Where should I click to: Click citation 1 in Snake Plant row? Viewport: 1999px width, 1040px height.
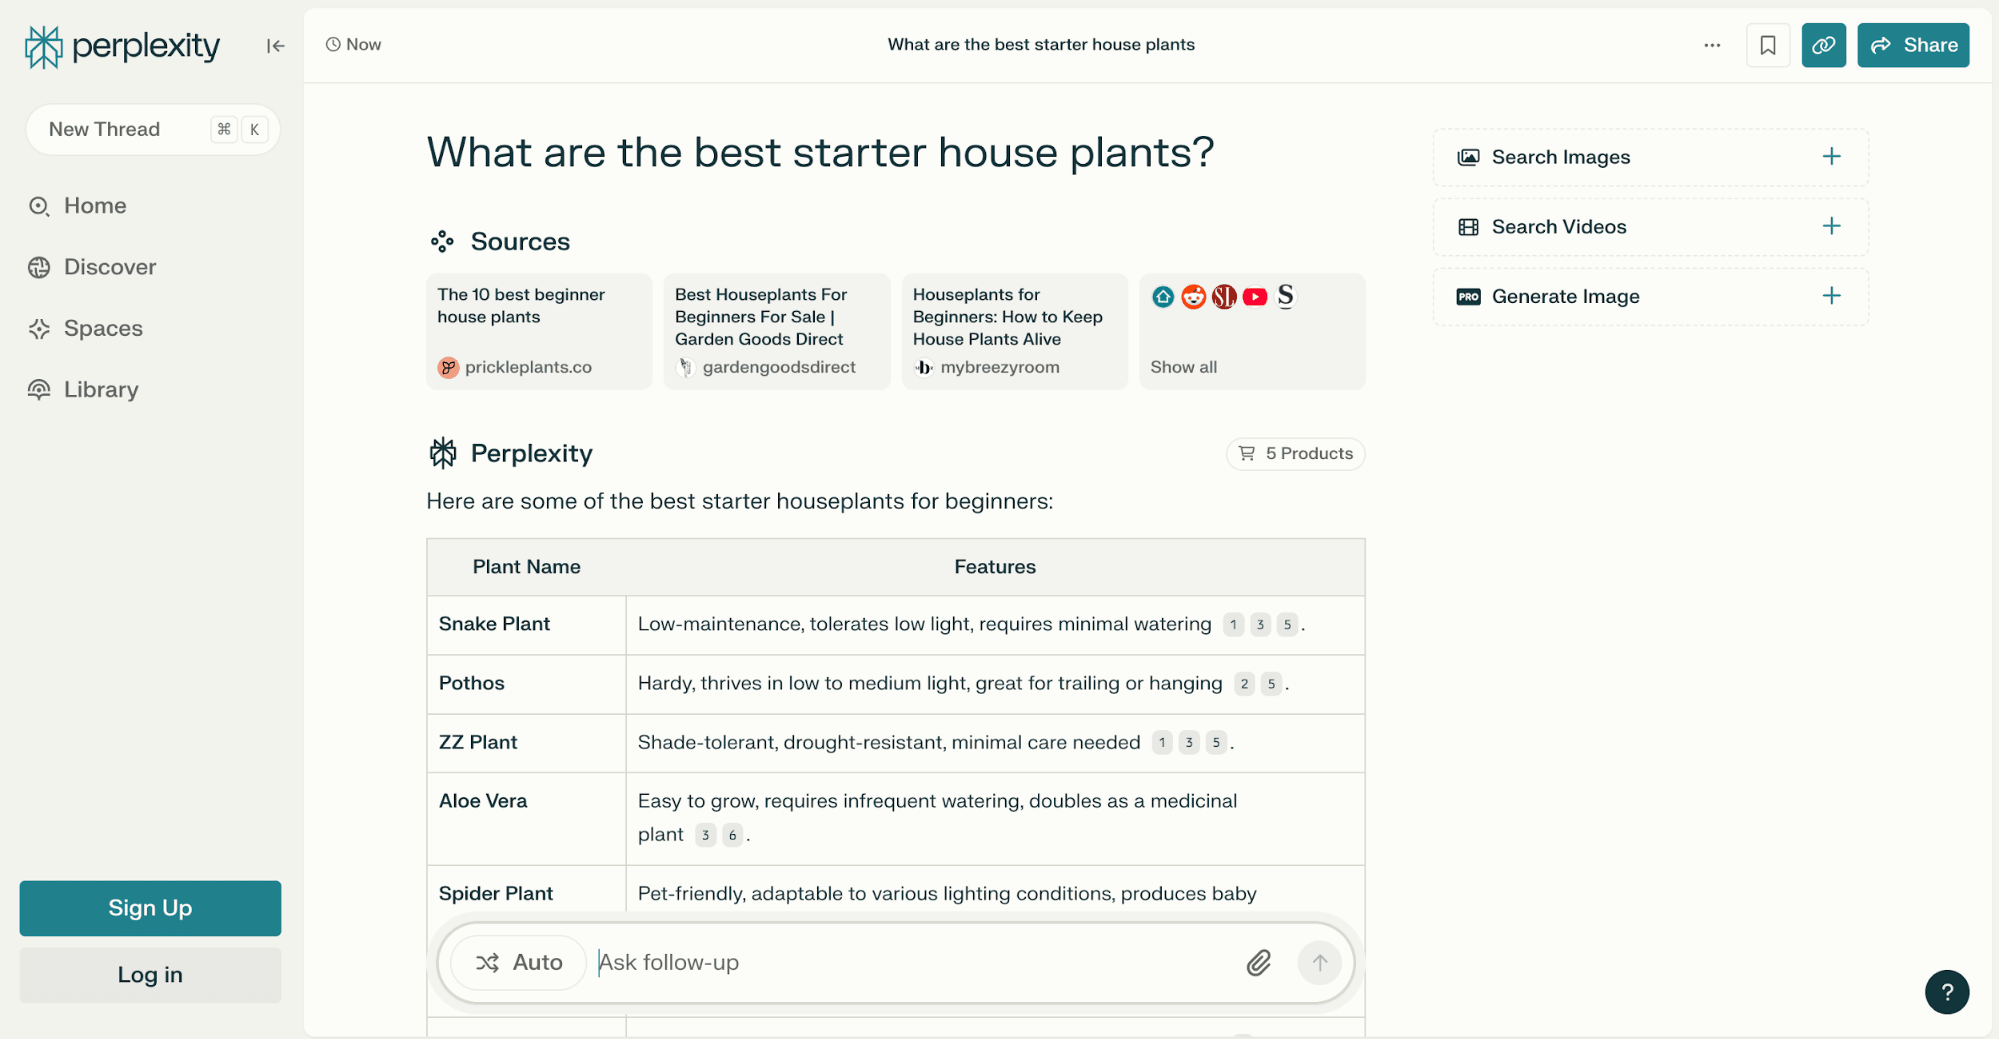tap(1233, 625)
